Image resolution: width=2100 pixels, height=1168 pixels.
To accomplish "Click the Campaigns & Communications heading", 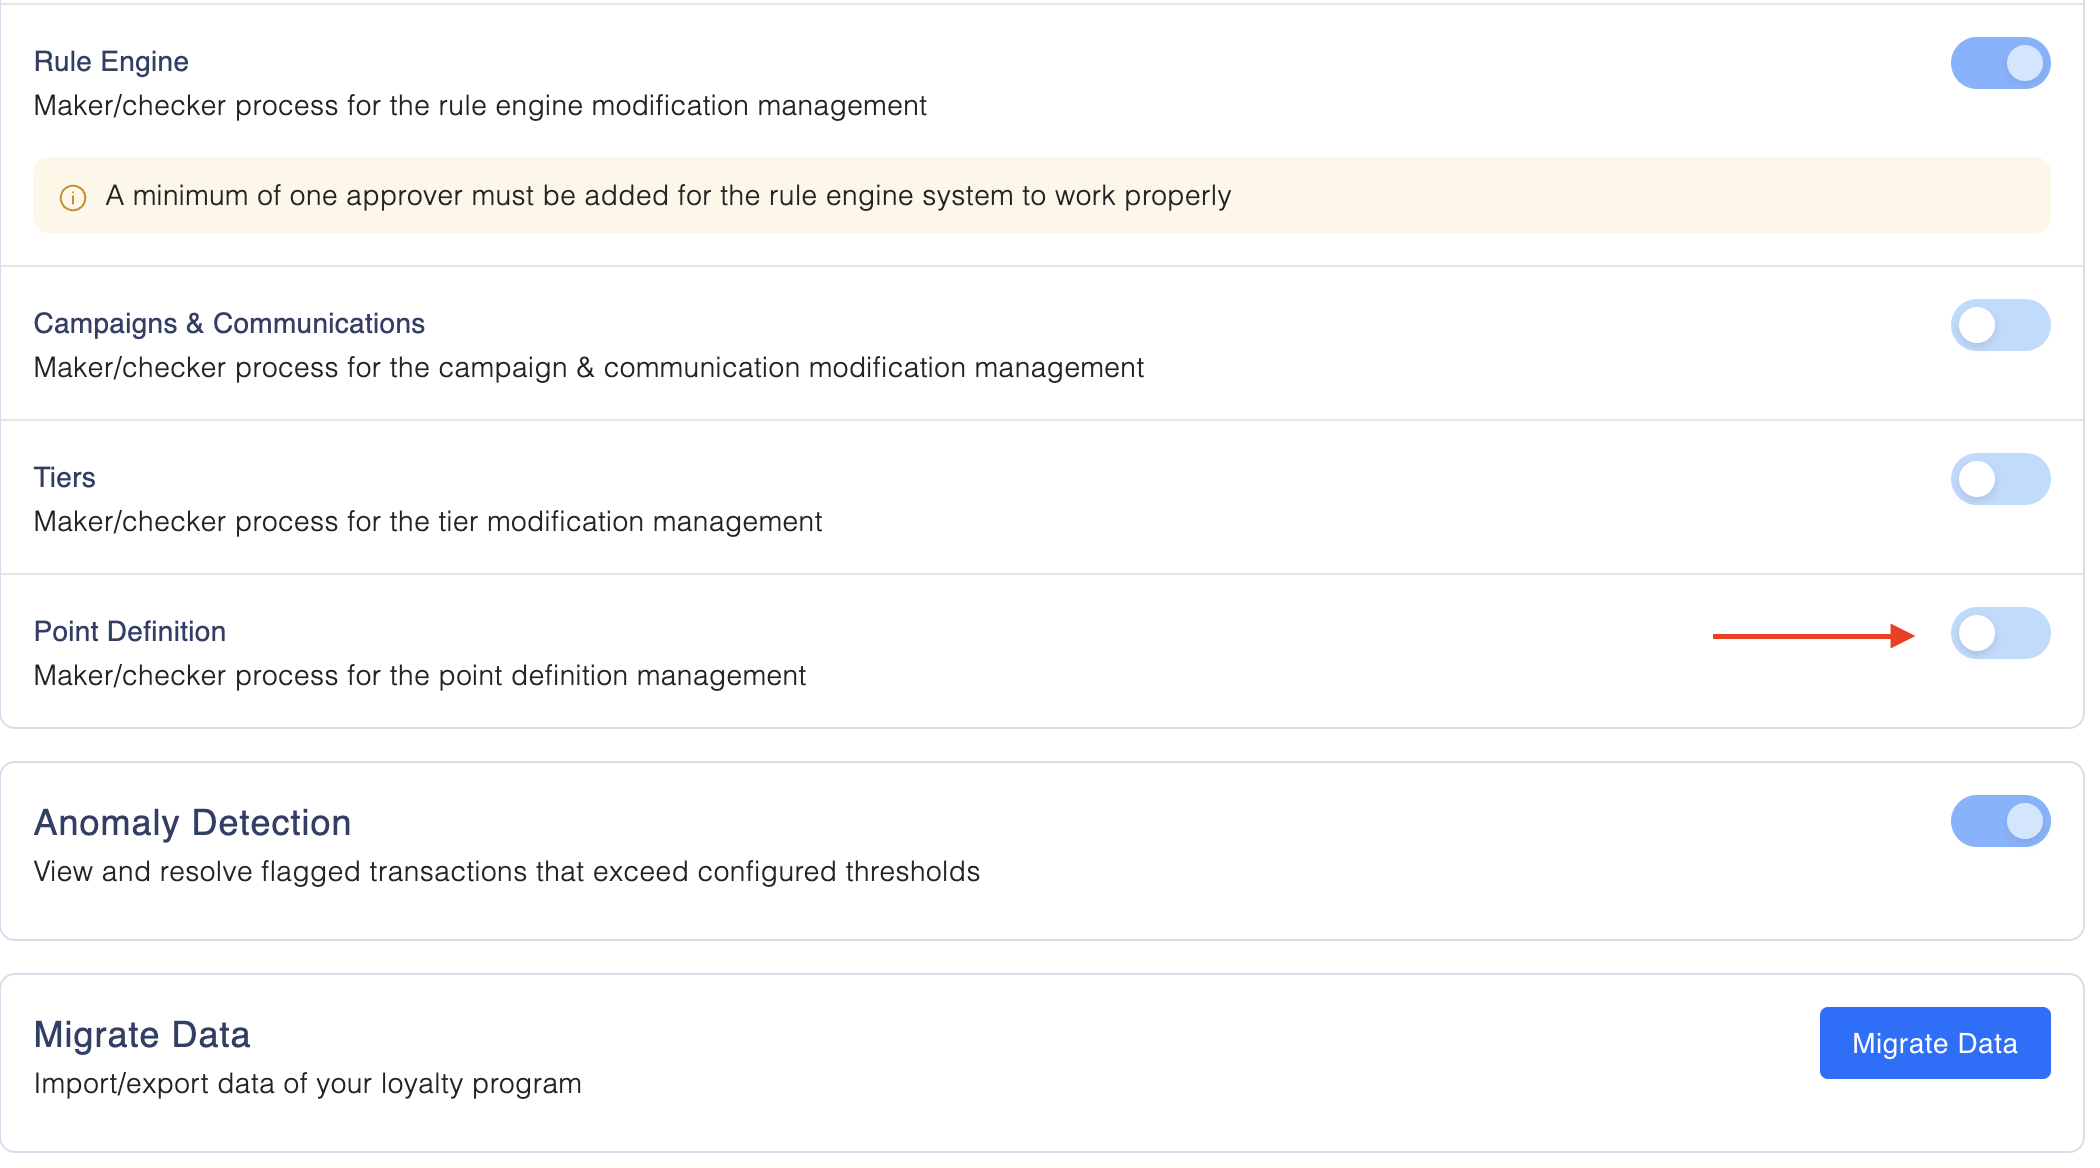I will point(229,324).
